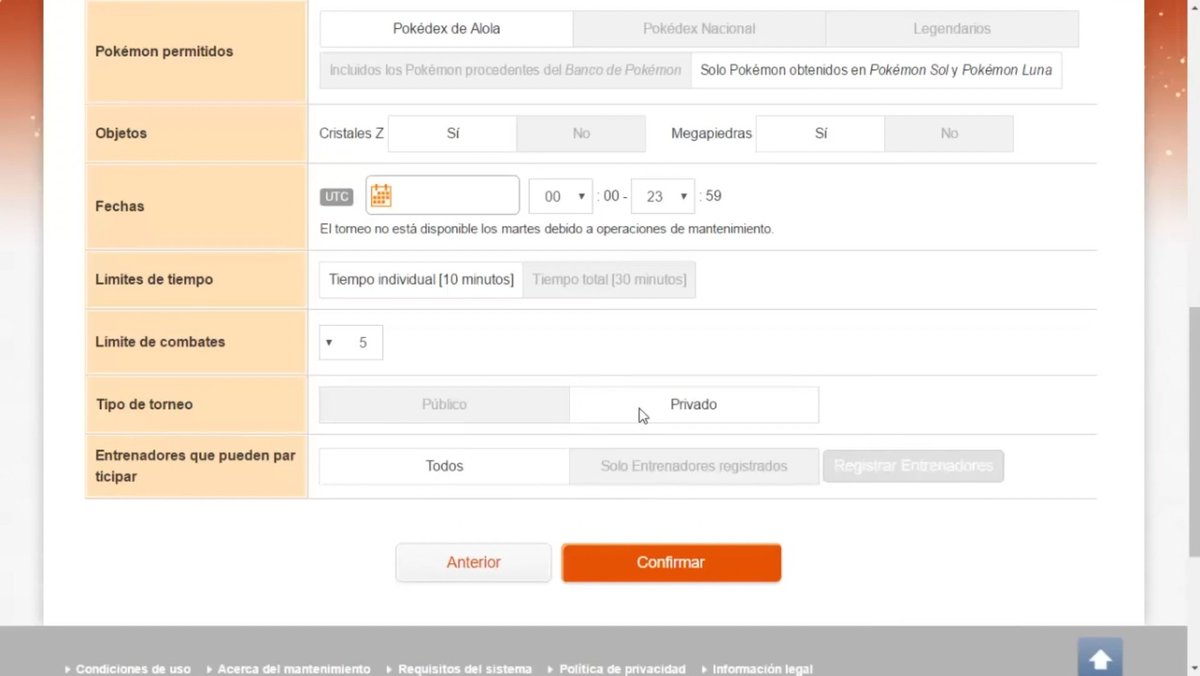
Task: Click the Límites de tiempo label
Action: (x=154, y=279)
